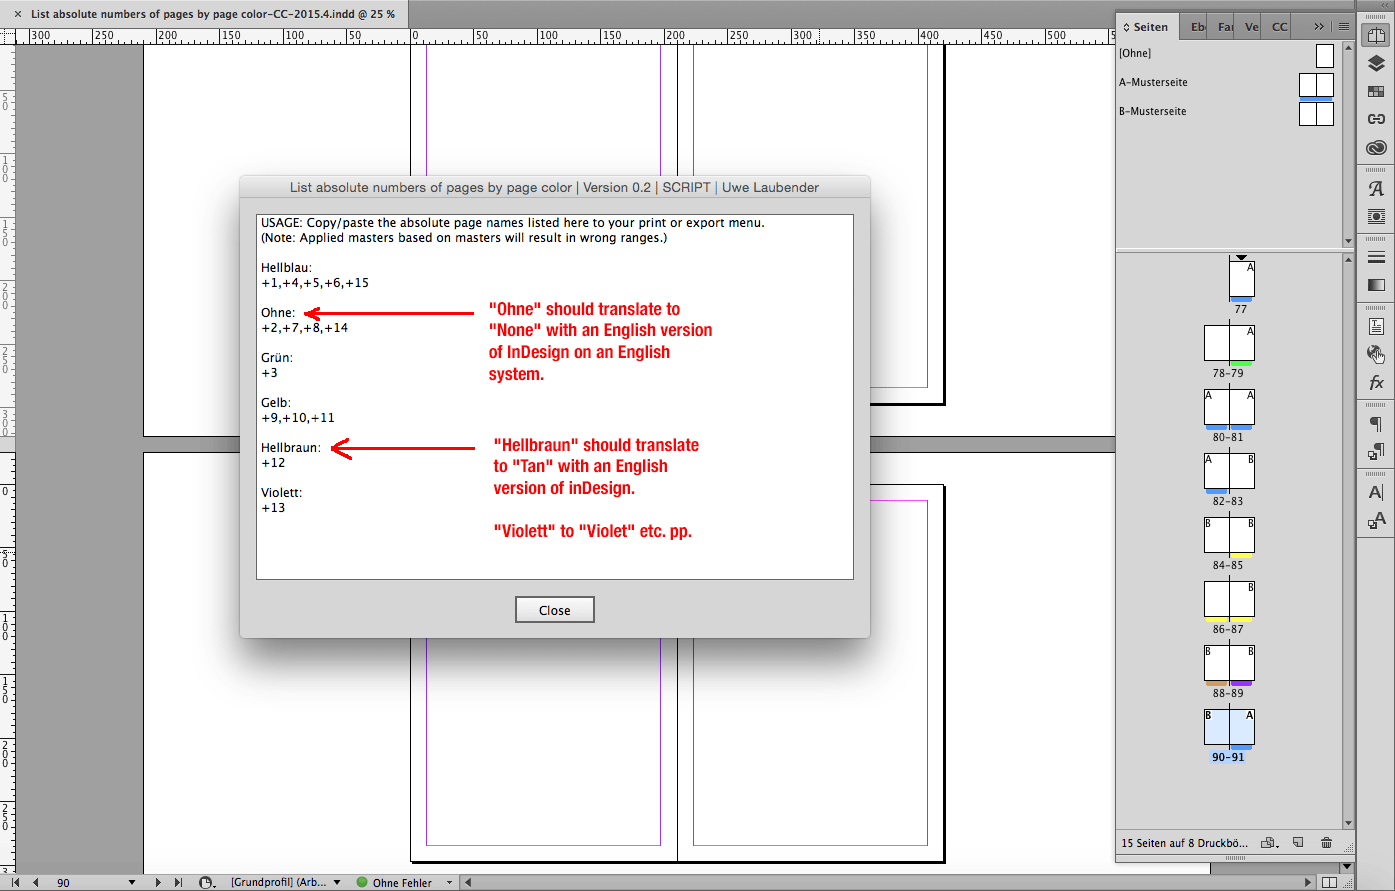Select spread 88-89 thumbnail
The height and width of the screenshot is (891, 1395).
tap(1229, 663)
